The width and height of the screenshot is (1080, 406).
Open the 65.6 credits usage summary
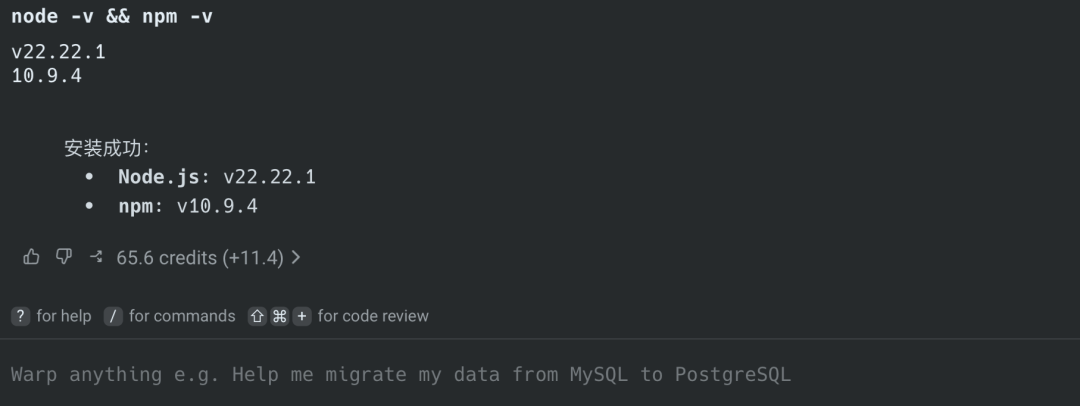point(199,257)
